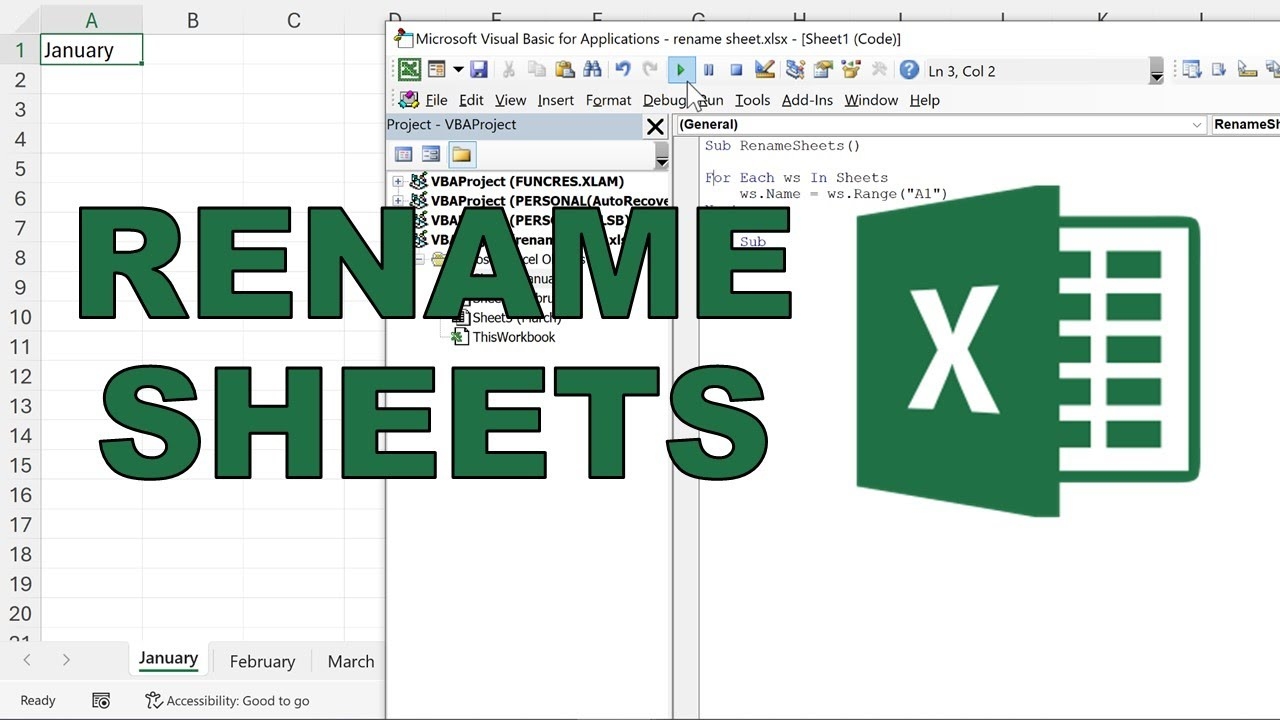Switch to the February sheet tab
Screen dimensions: 1280x720
(261, 661)
